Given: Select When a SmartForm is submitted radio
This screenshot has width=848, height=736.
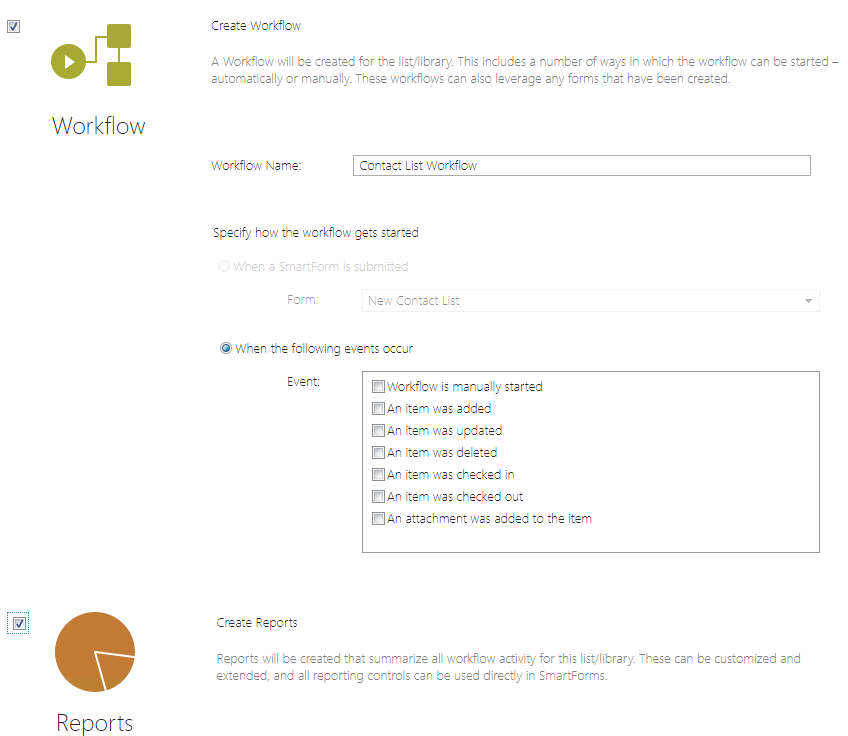Looking at the screenshot, I should 223,266.
